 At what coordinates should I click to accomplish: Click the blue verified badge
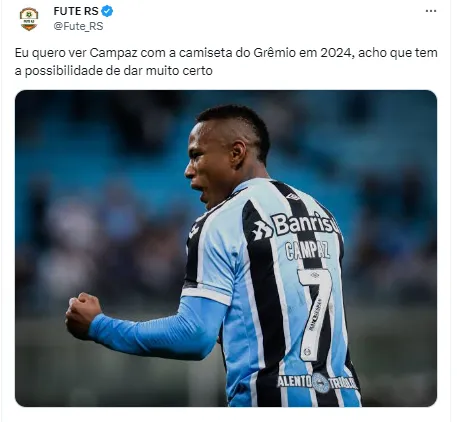point(107,11)
